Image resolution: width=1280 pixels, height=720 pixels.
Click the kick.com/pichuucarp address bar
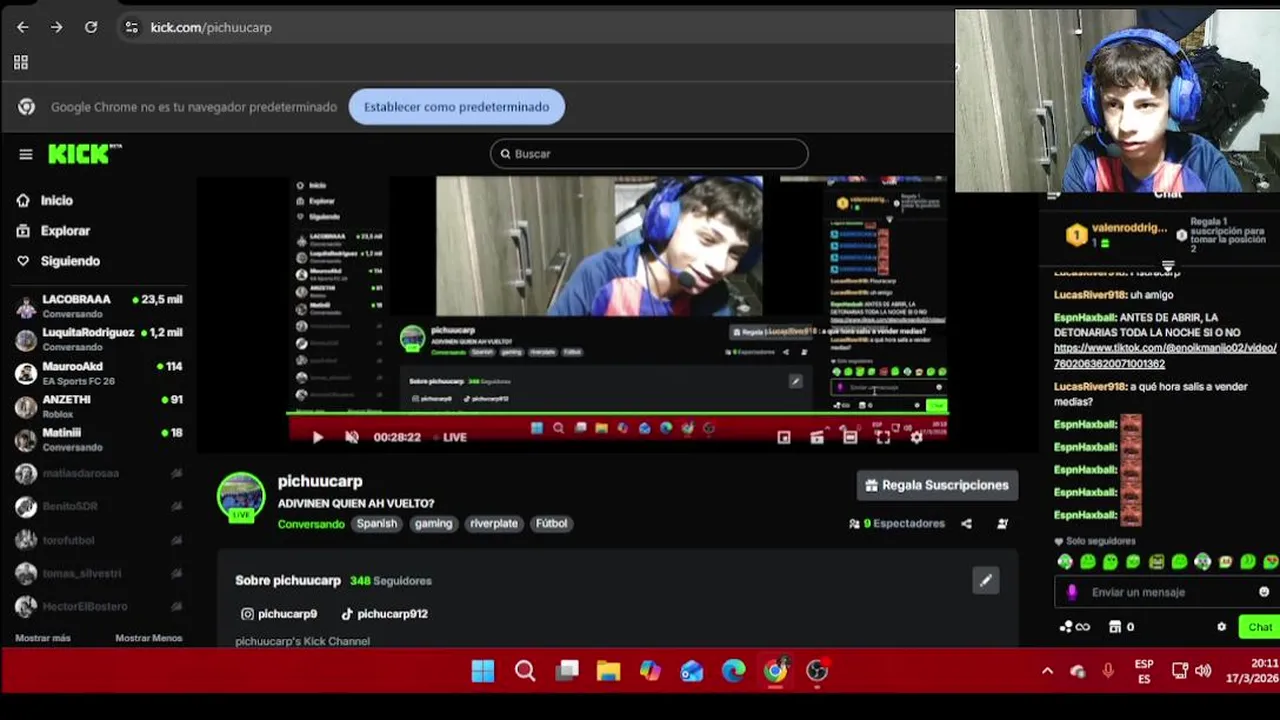point(211,27)
